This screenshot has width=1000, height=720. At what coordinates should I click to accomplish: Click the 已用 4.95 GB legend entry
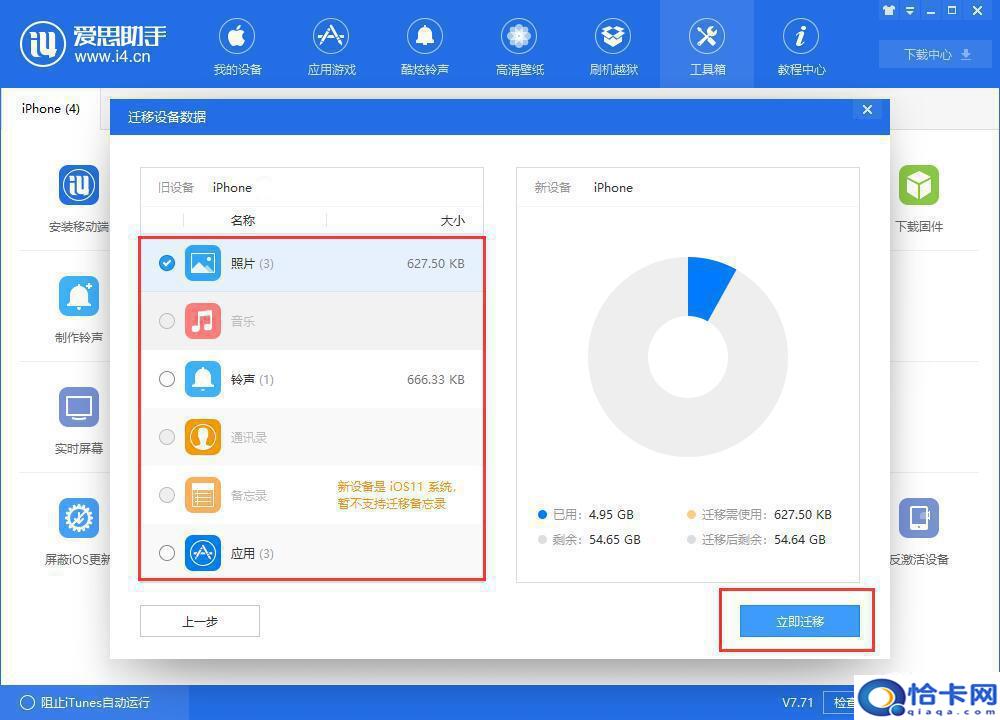tap(586, 515)
